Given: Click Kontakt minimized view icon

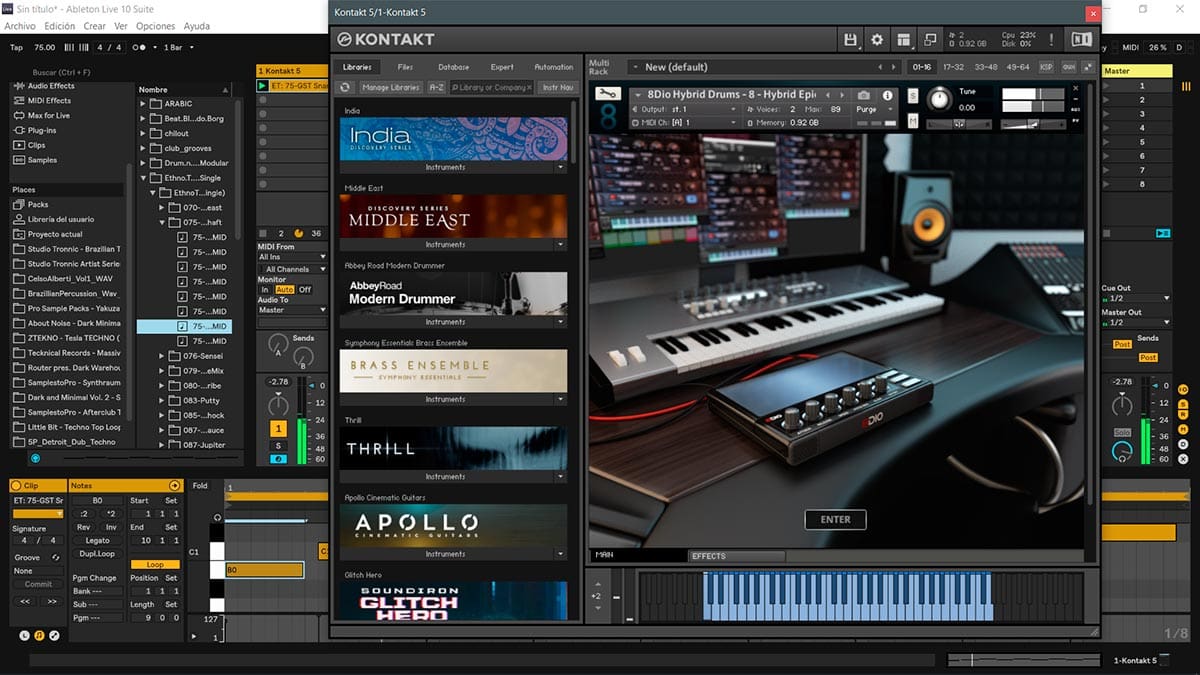Looking at the screenshot, I should click(930, 39).
